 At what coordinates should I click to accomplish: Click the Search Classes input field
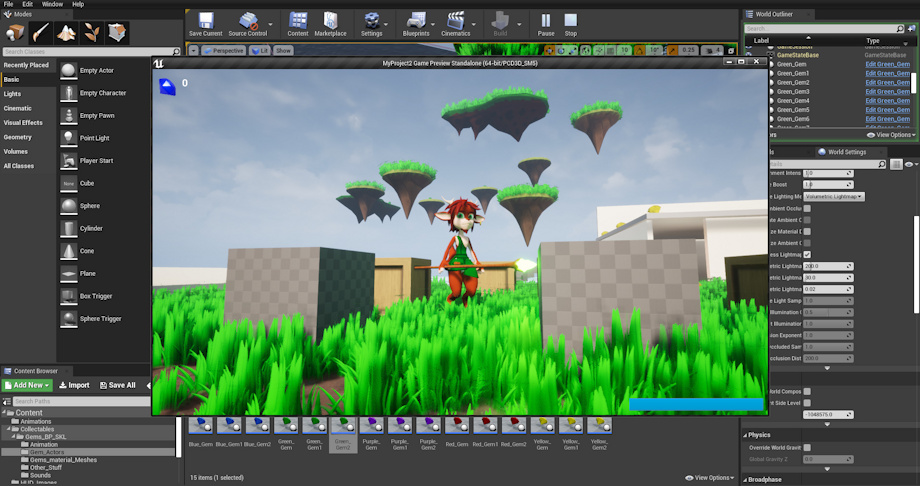(x=91, y=52)
